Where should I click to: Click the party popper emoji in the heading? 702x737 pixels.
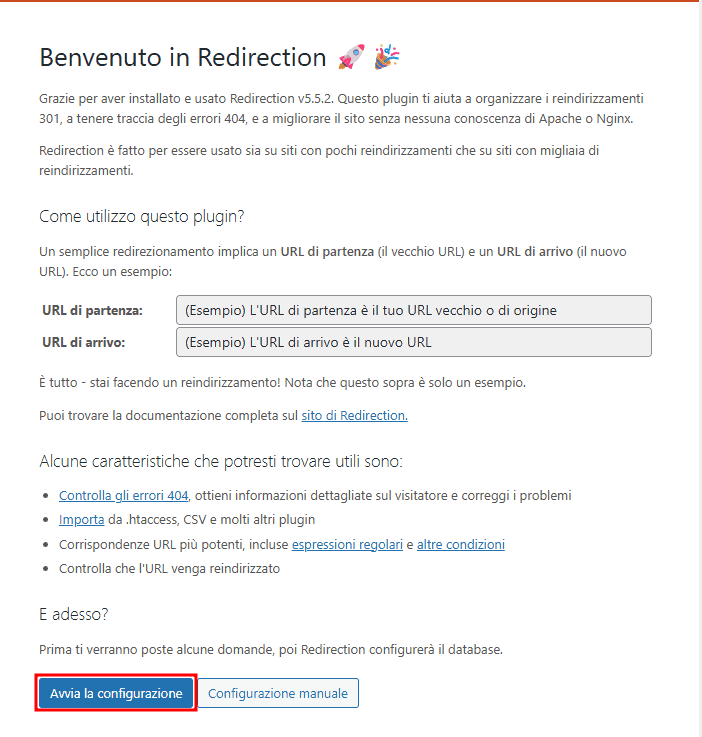click(387, 58)
